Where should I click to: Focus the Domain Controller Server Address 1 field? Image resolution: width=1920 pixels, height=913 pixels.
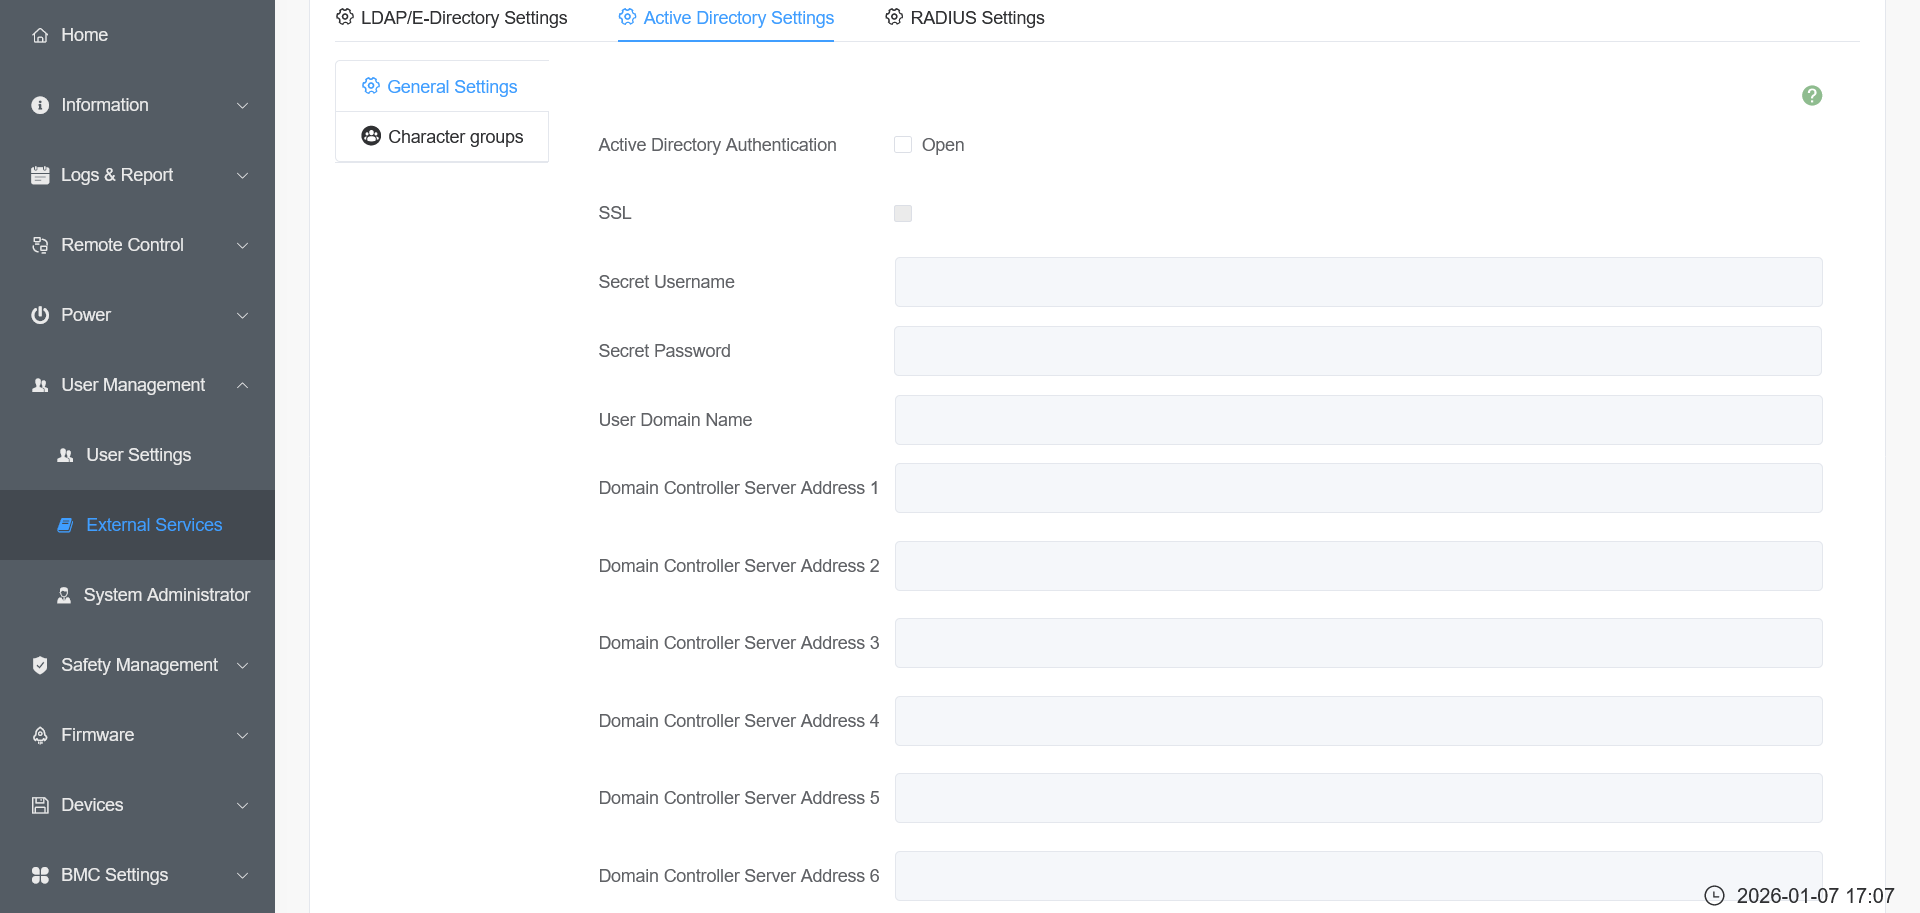(1358, 488)
